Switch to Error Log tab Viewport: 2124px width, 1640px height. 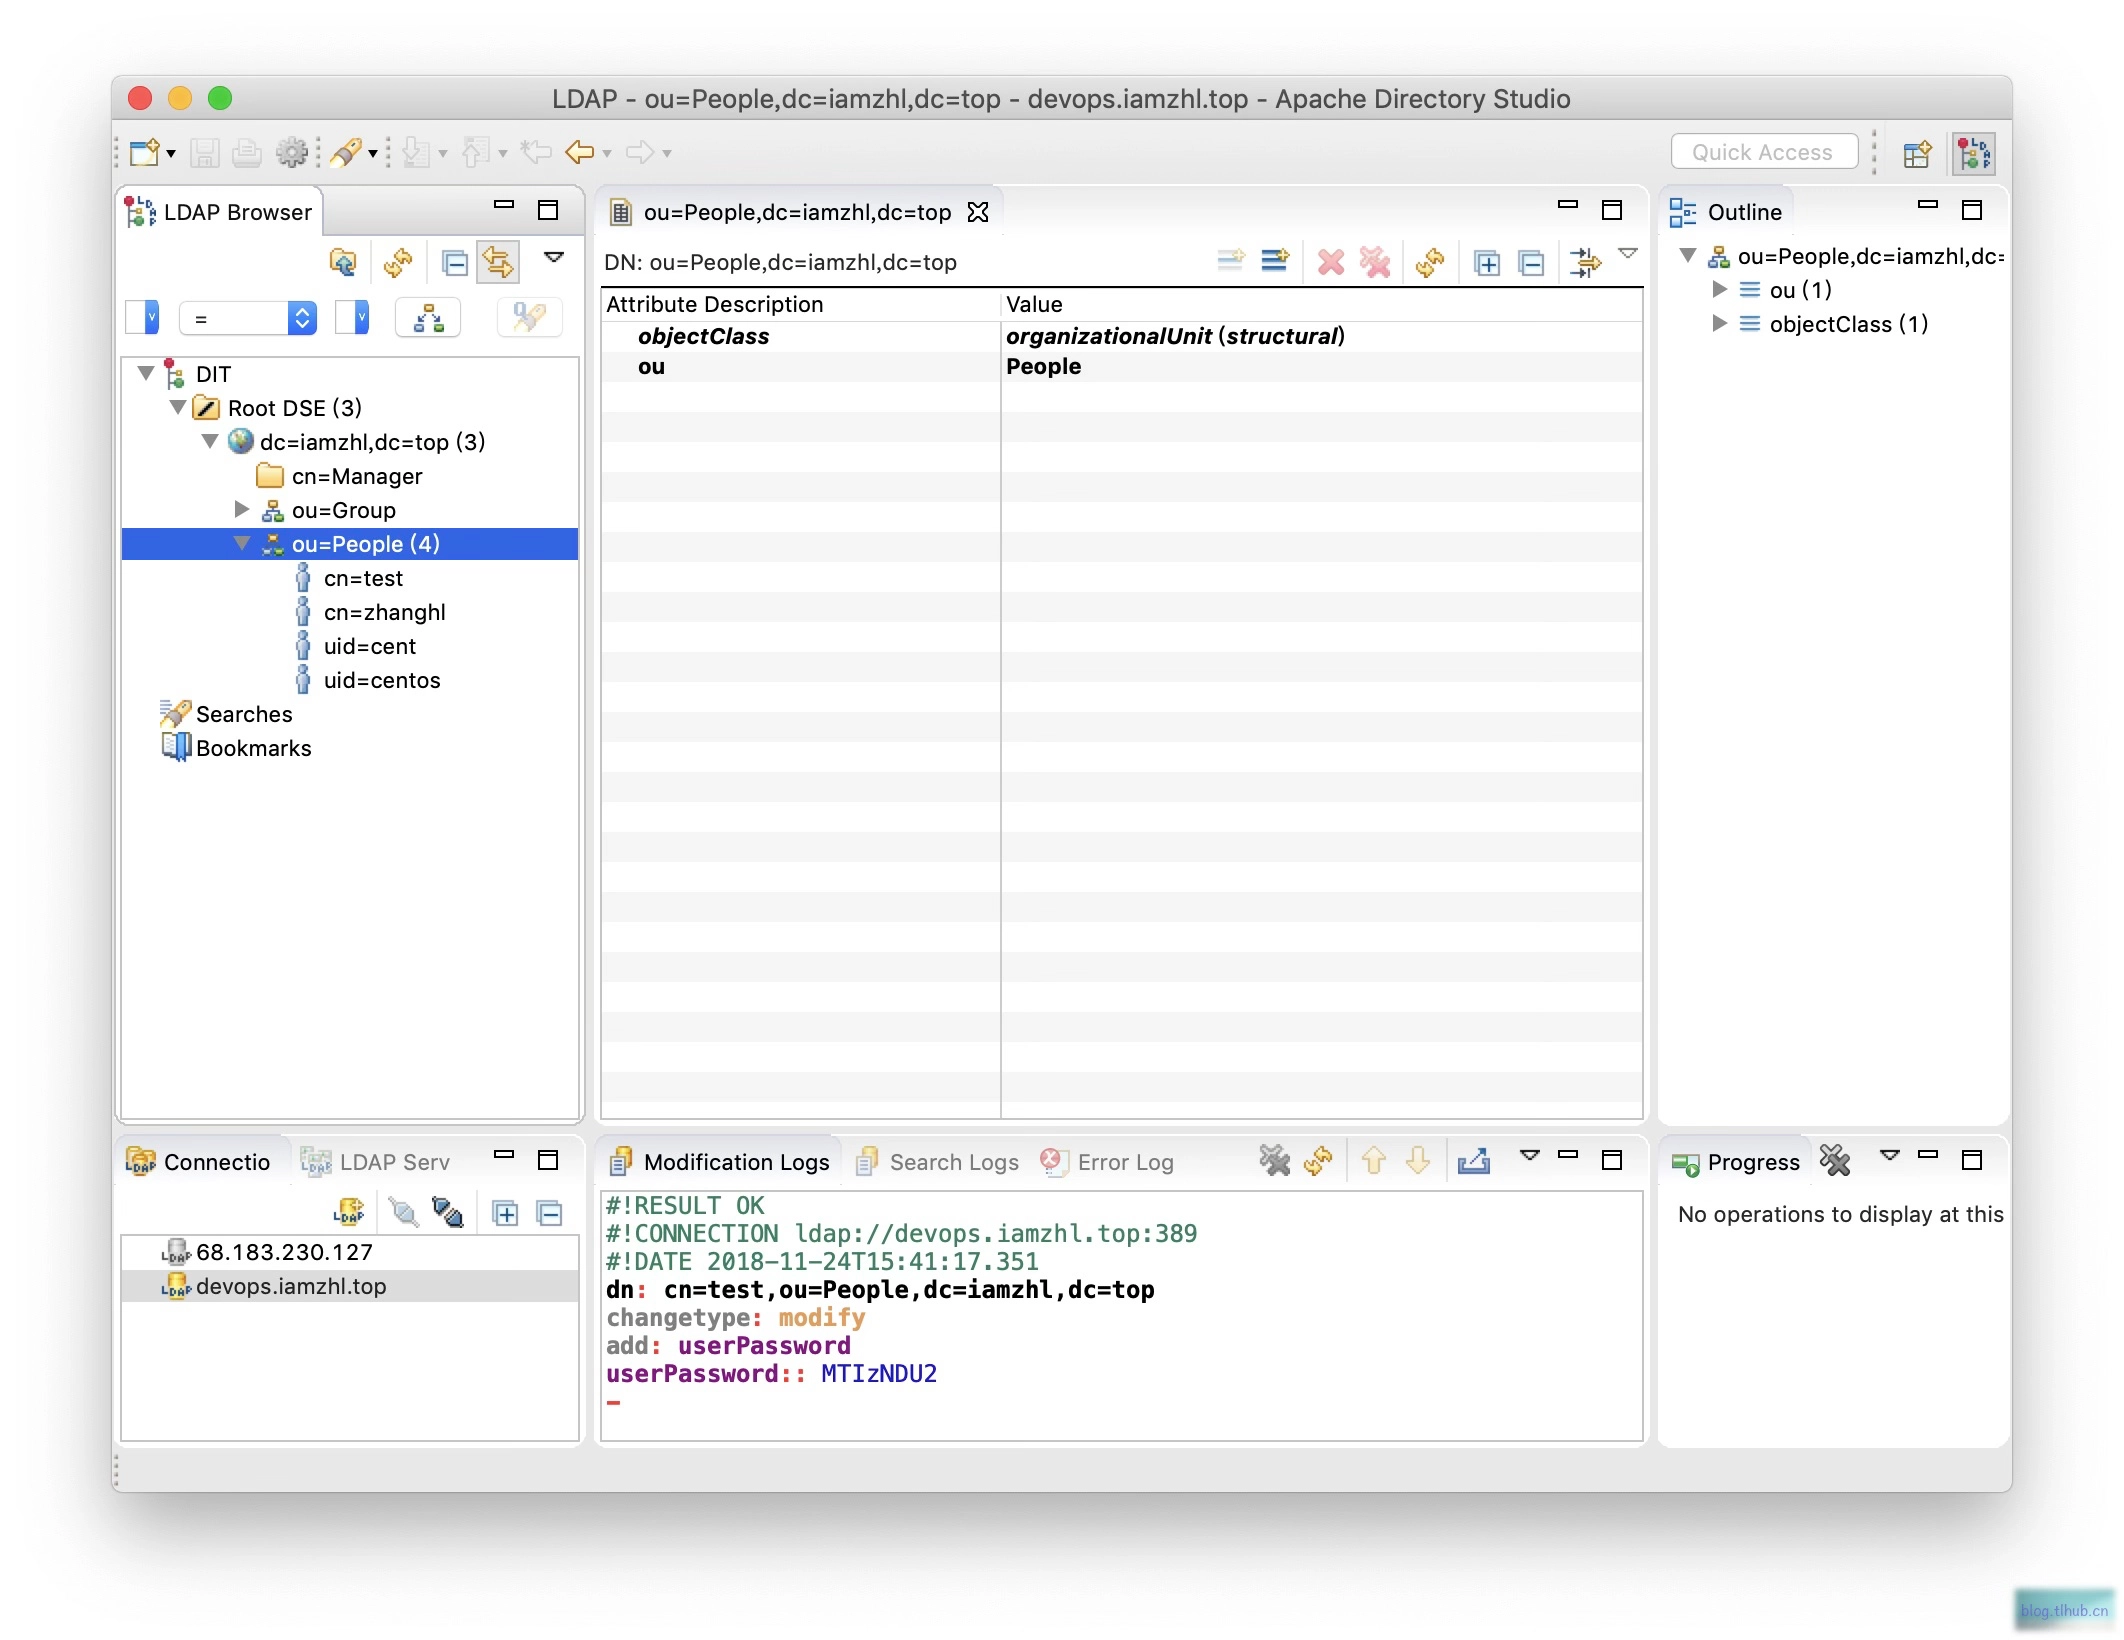point(1107,1162)
